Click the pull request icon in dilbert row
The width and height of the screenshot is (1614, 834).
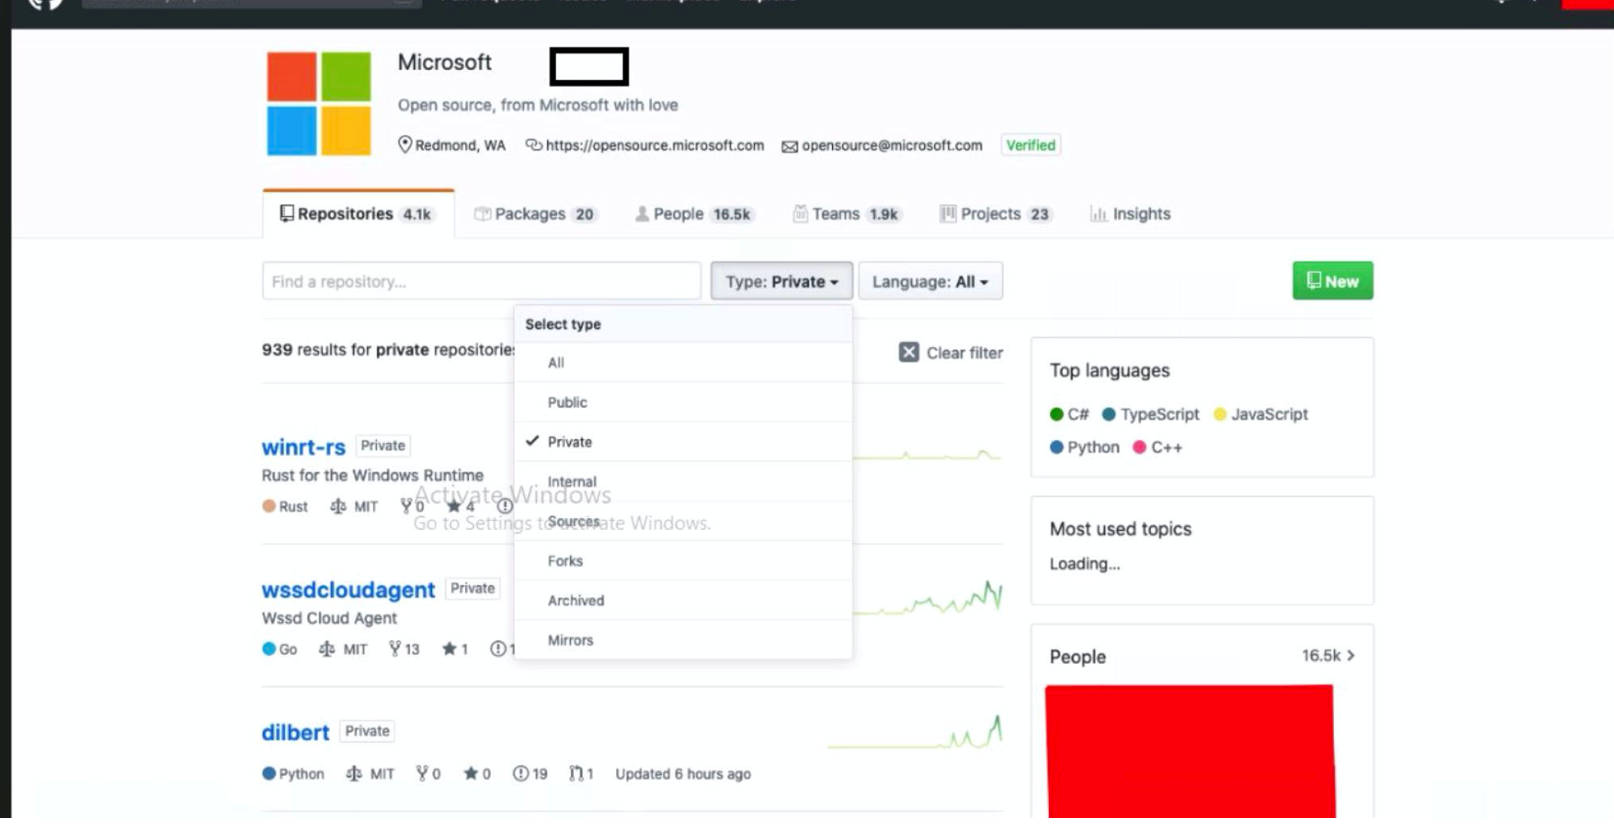click(576, 774)
